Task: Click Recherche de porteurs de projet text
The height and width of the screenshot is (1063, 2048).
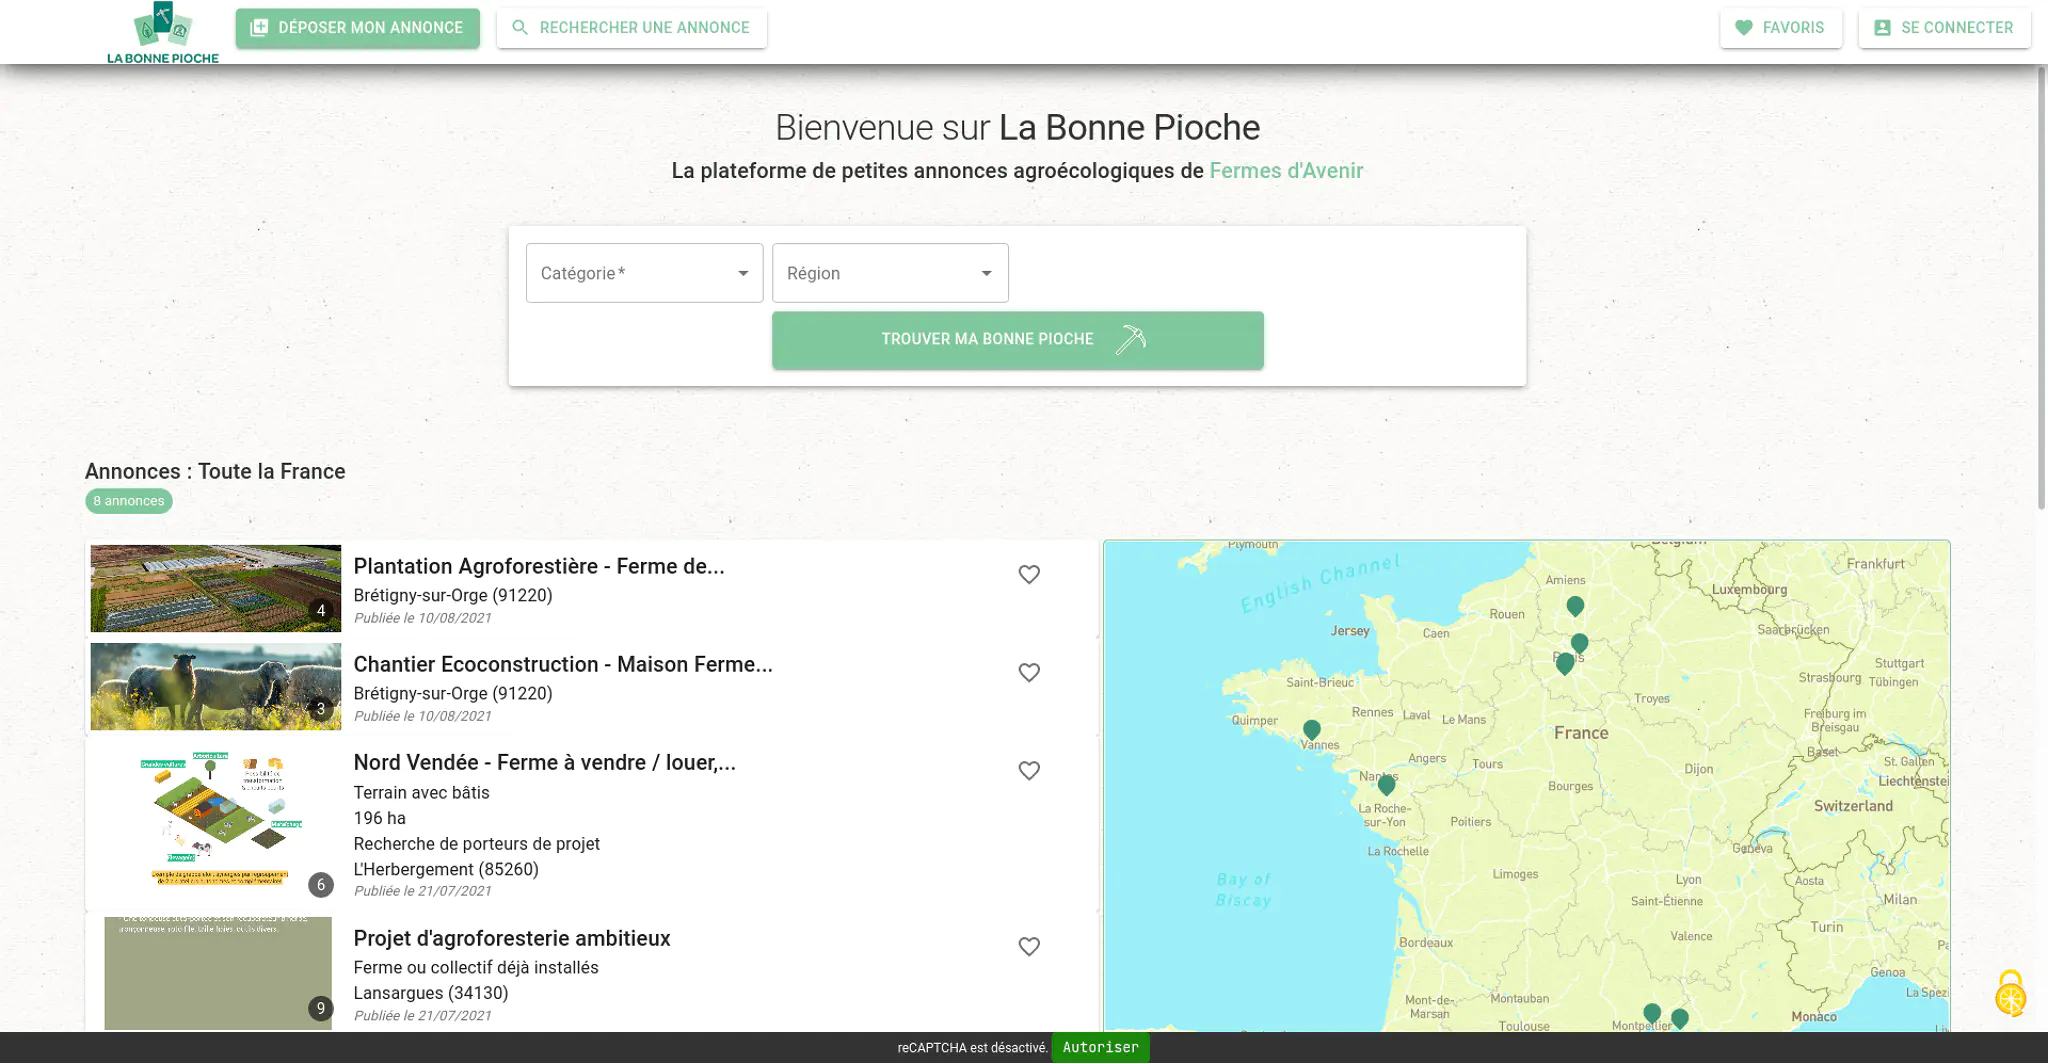Action: pos(477,844)
